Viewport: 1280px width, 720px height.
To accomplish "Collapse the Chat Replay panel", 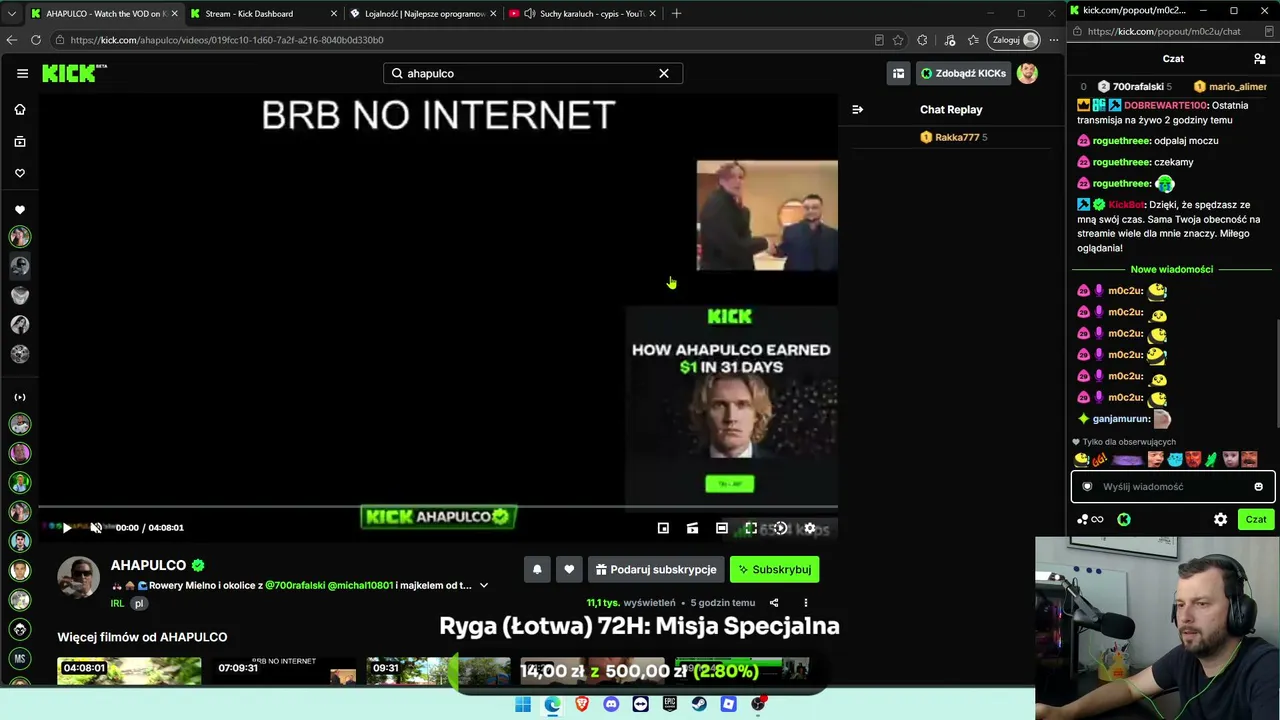I will [857, 109].
